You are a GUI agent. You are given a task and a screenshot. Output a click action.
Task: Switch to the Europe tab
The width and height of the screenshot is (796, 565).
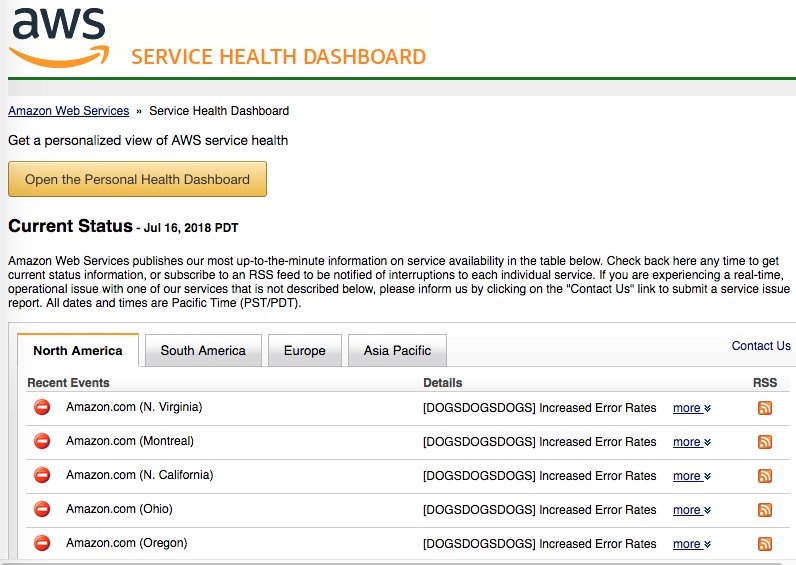point(305,350)
